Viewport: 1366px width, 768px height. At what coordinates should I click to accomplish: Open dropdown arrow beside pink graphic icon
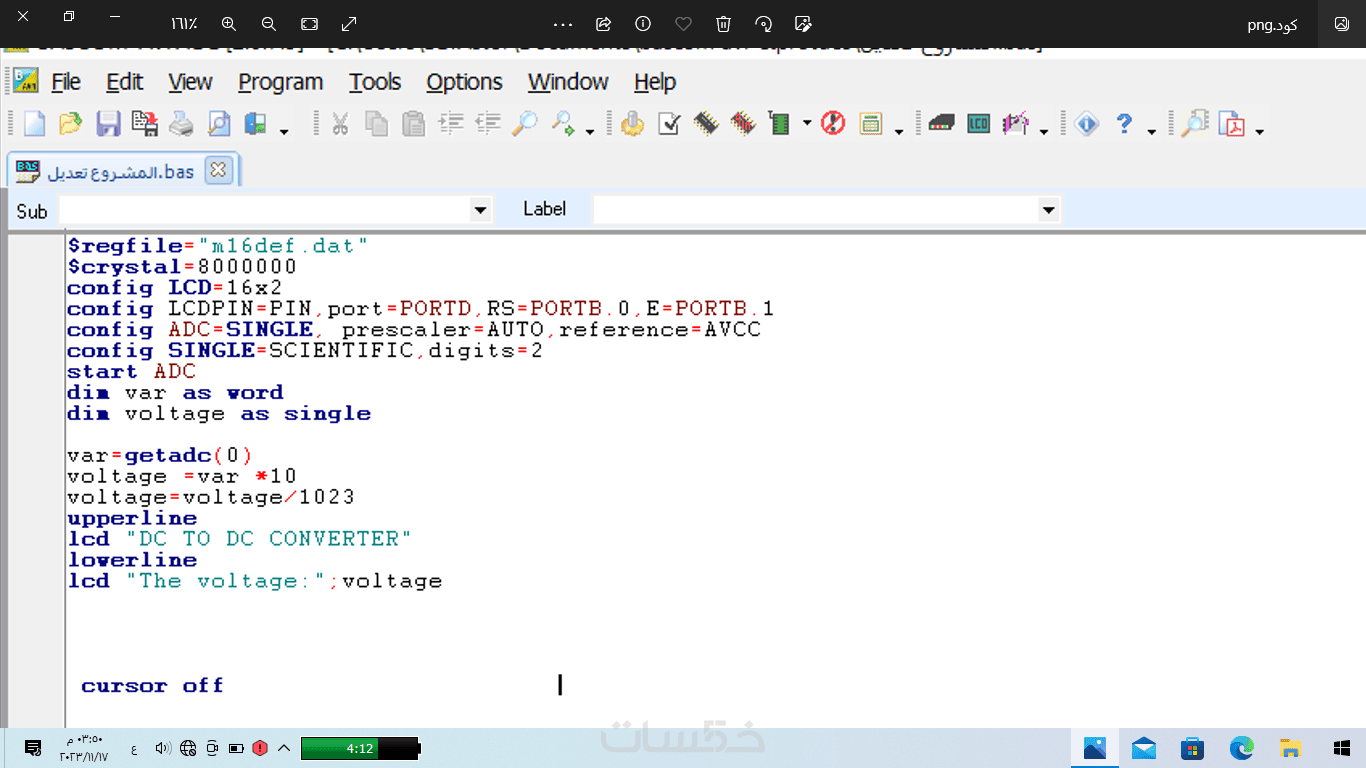(1044, 131)
